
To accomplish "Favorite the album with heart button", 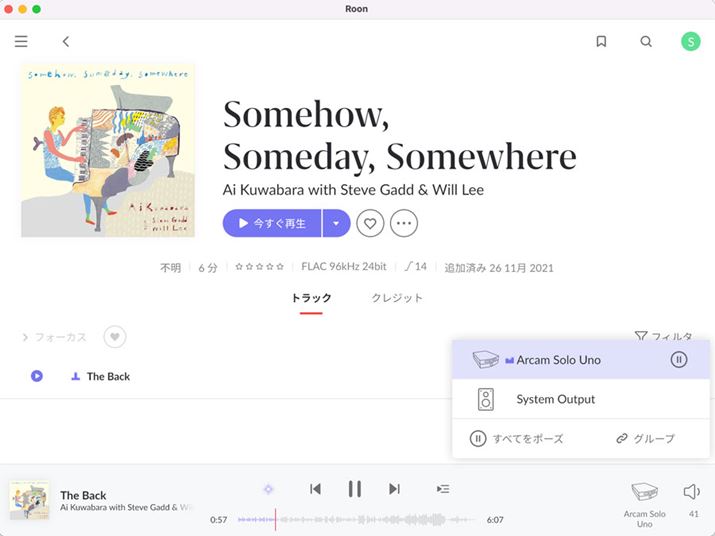I will pyautogui.click(x=370, y=223).
